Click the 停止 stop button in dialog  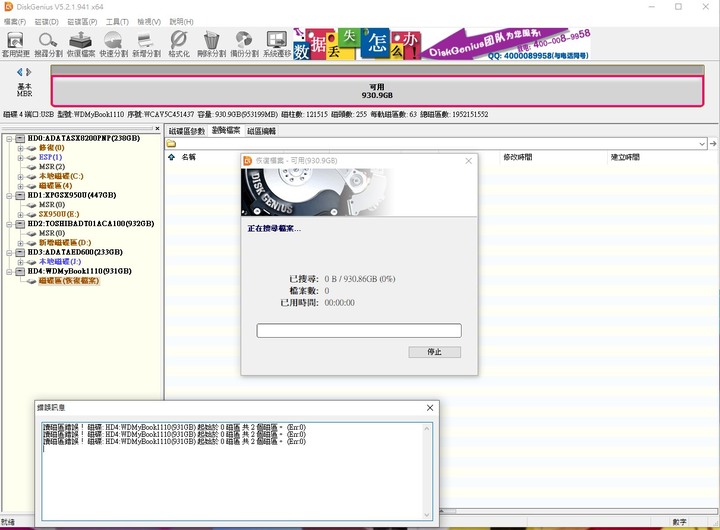point(434,352)
